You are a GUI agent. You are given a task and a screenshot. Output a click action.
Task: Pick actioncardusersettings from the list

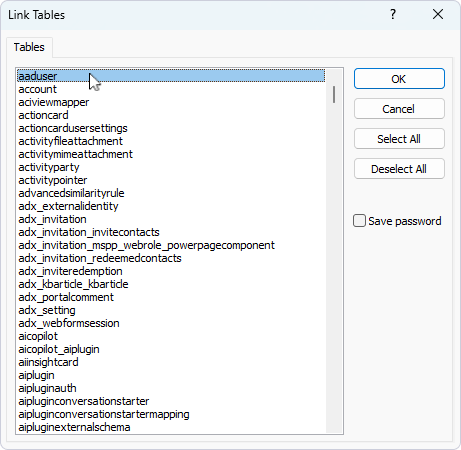click(171, 128)
